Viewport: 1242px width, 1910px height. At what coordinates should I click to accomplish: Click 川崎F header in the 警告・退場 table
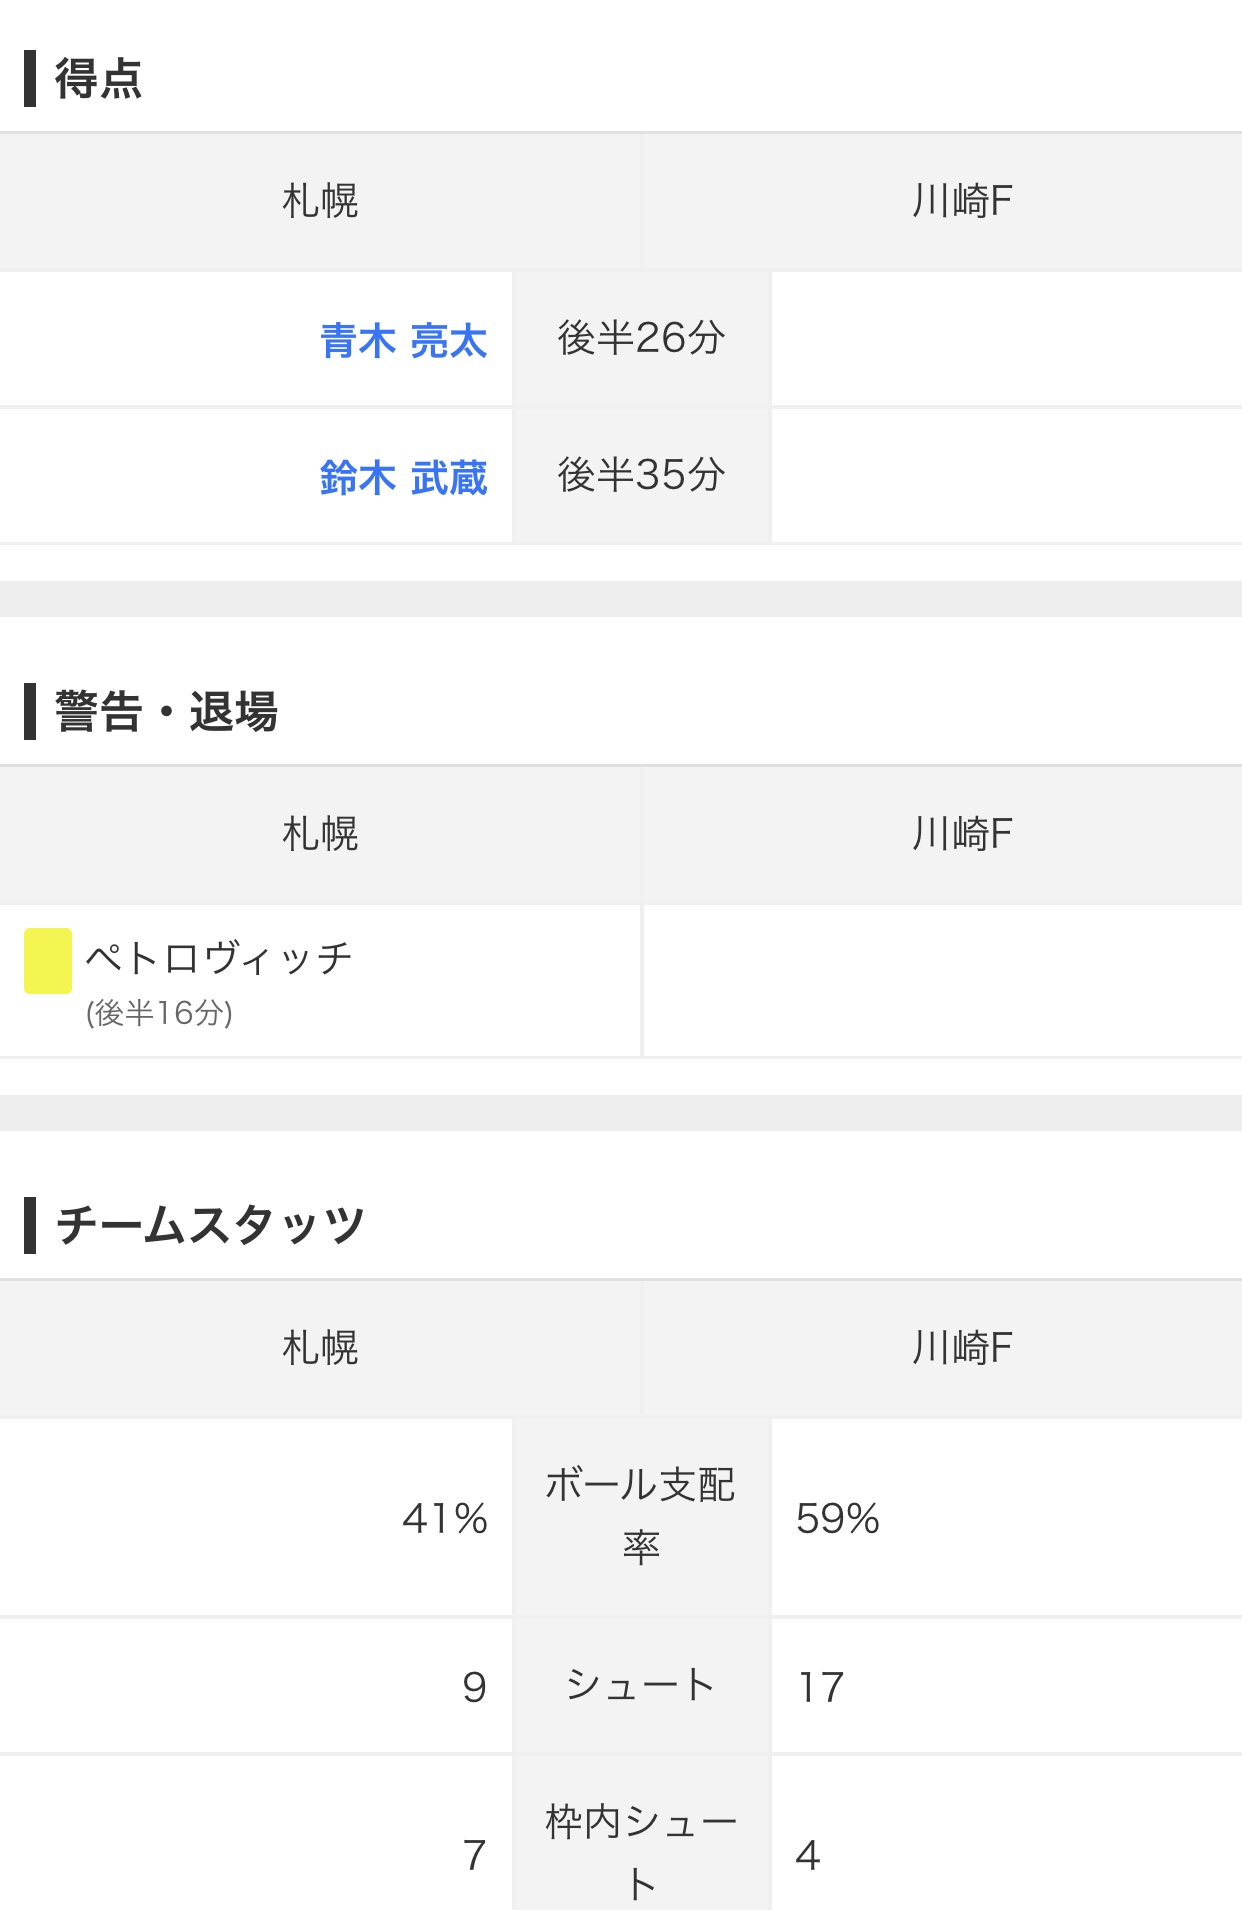coord(961,834)
